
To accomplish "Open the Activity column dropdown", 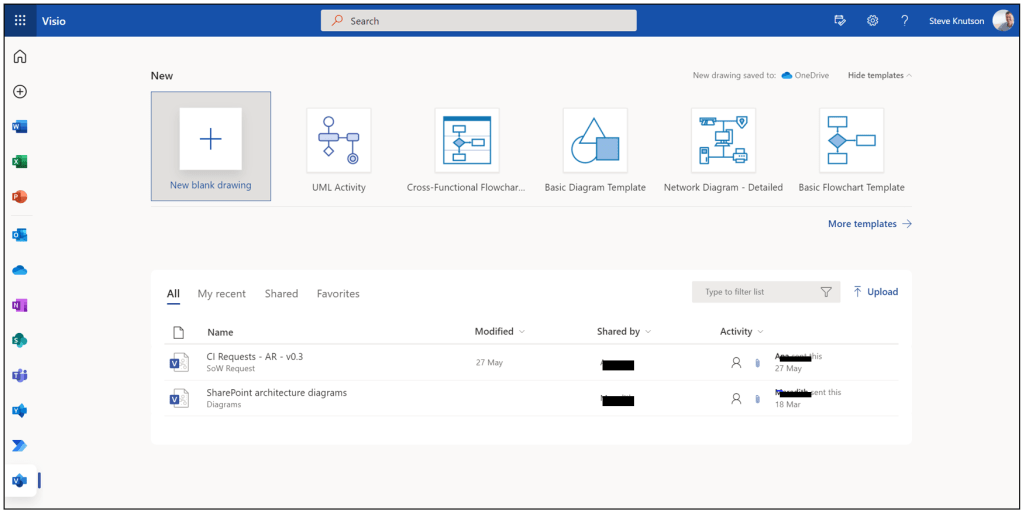I will [760, 332].
